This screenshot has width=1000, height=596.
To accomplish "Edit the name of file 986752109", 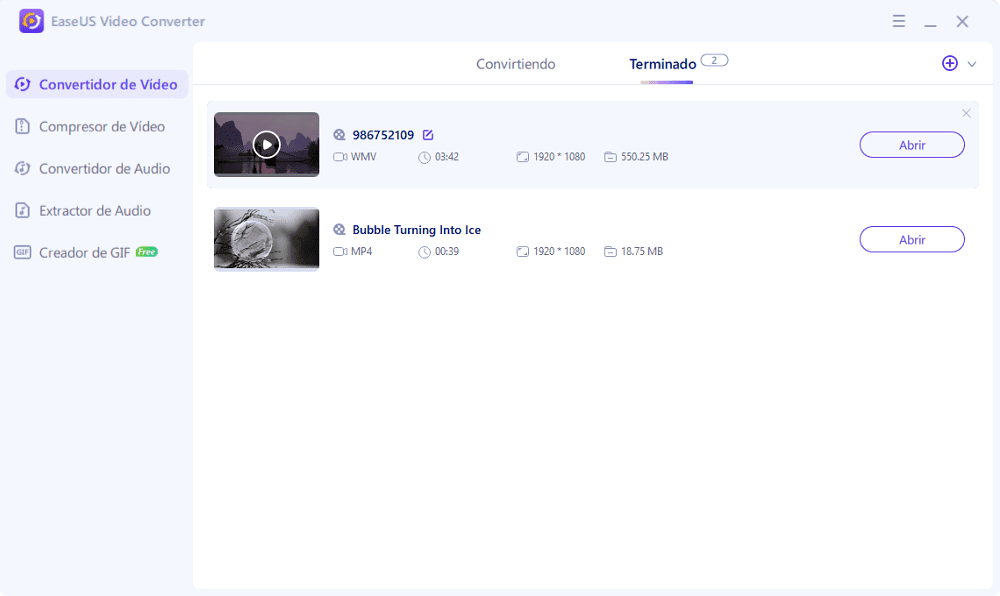I will point(428,134).
